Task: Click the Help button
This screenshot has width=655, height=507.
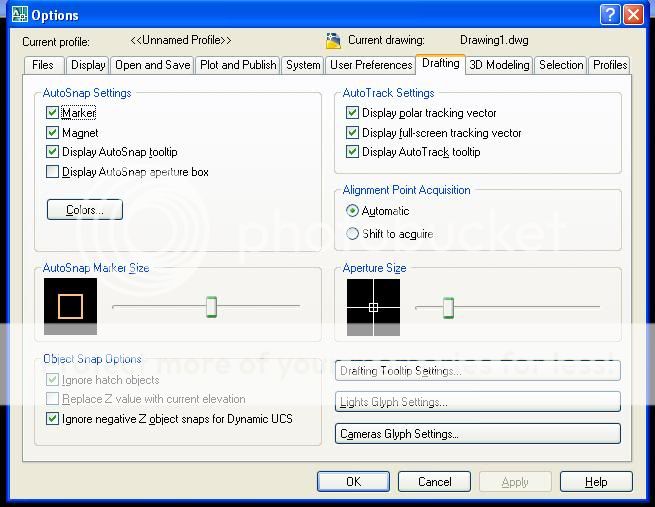Action: pos(596,482)
